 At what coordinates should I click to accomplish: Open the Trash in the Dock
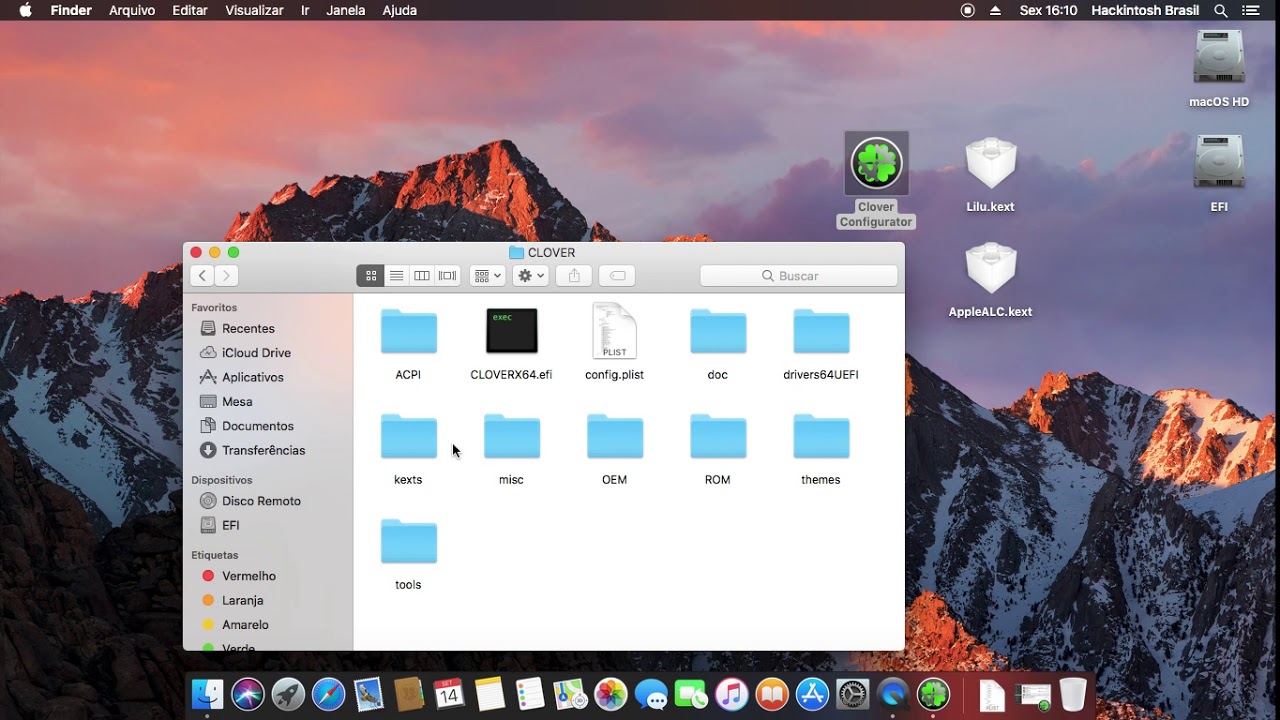(x=1073, y=694)
